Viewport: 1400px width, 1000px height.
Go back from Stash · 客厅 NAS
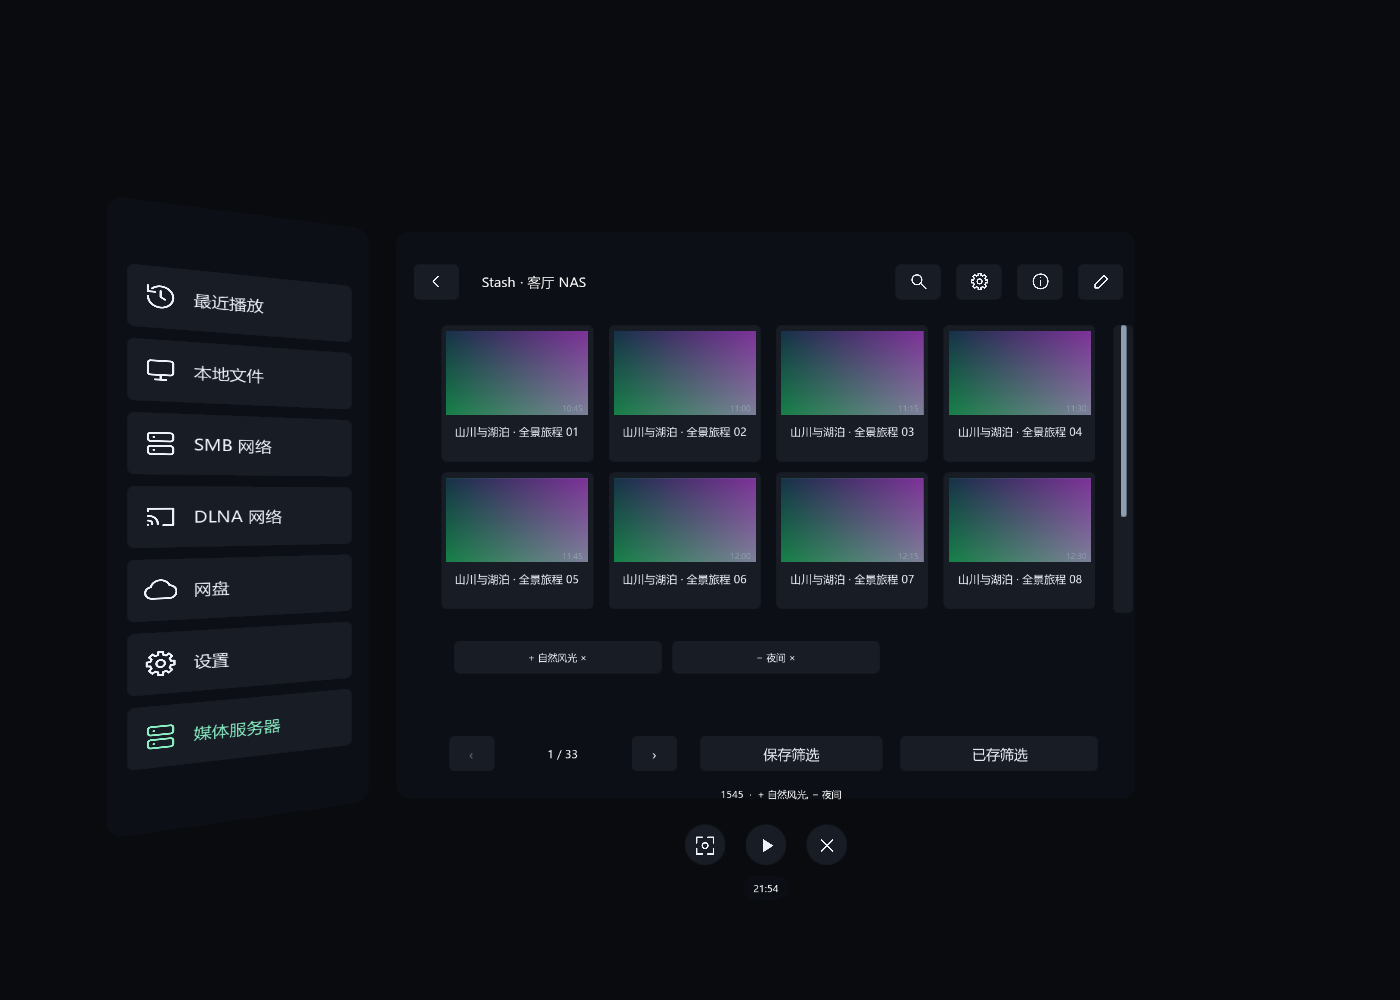point(436,282)
